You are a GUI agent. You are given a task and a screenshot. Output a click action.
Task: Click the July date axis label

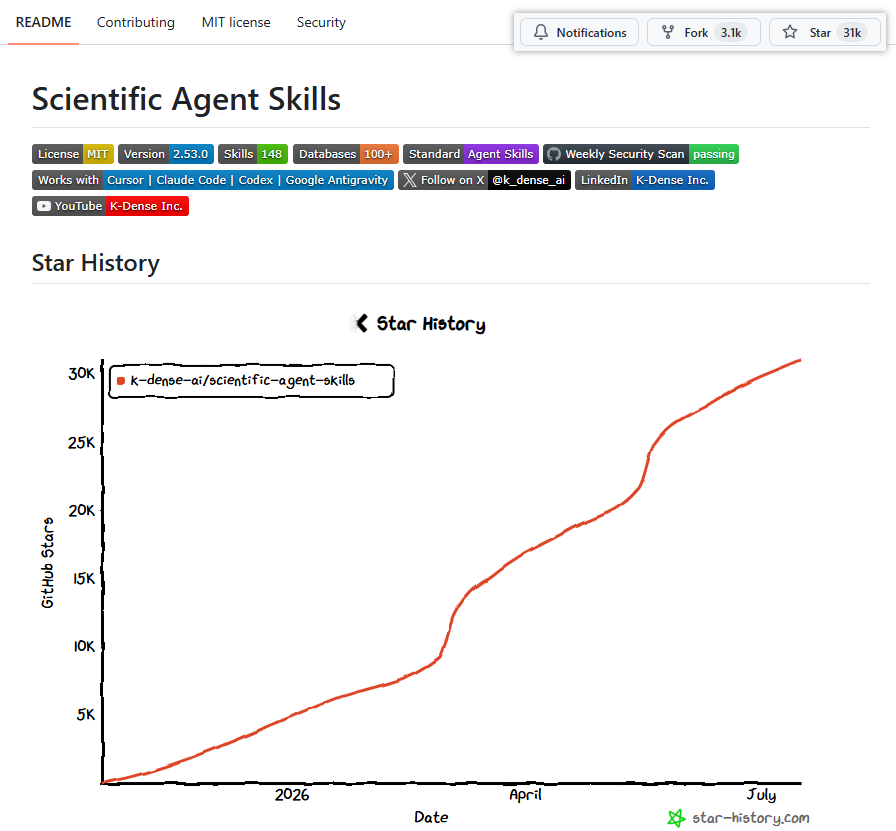[x=761, y=795]
